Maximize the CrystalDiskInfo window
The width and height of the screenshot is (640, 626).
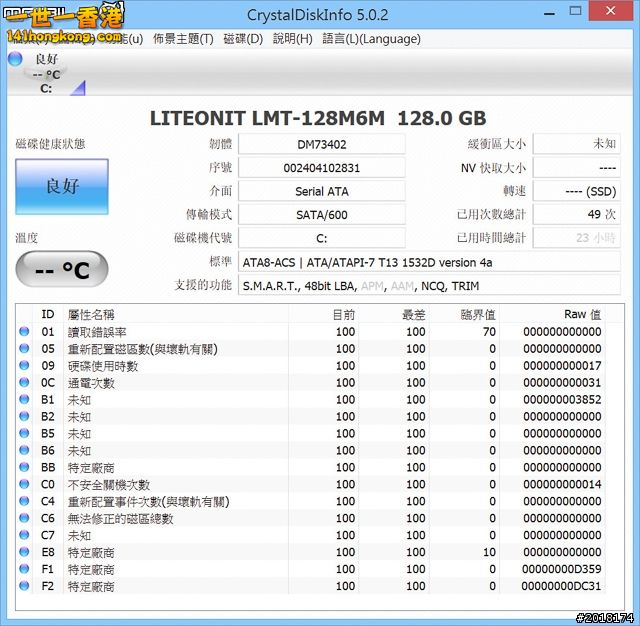(576, 11)
